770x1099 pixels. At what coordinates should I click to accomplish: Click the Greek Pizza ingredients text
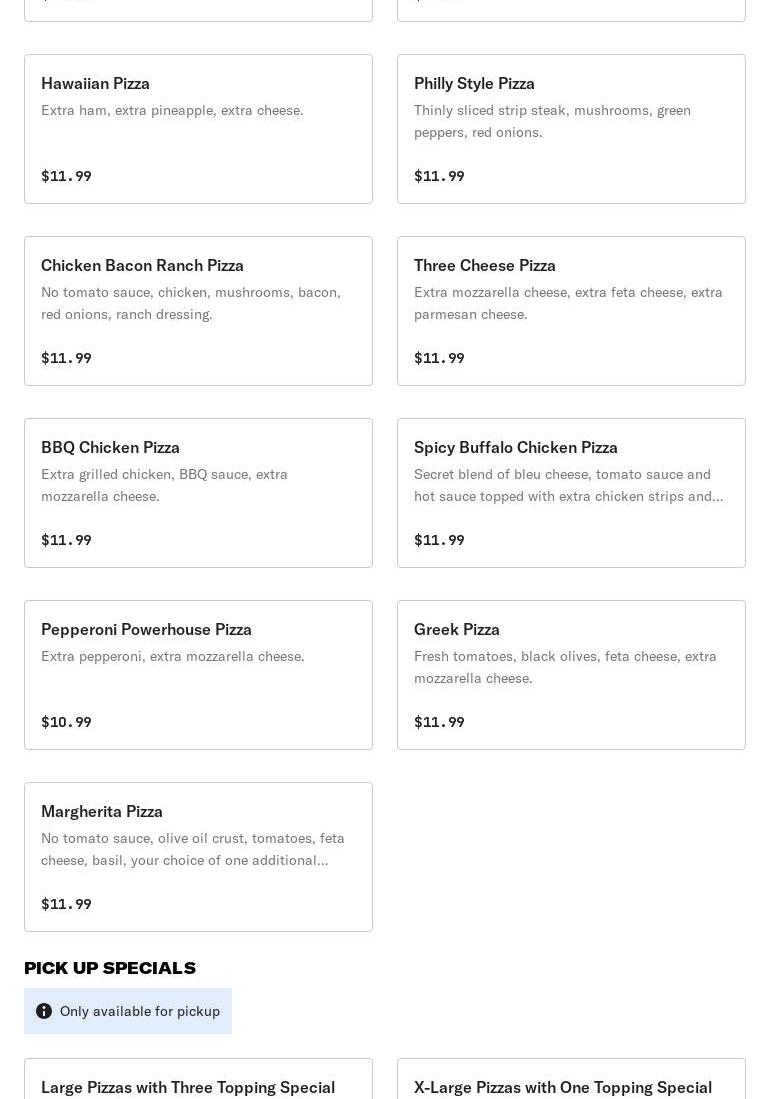click(565, 667)
